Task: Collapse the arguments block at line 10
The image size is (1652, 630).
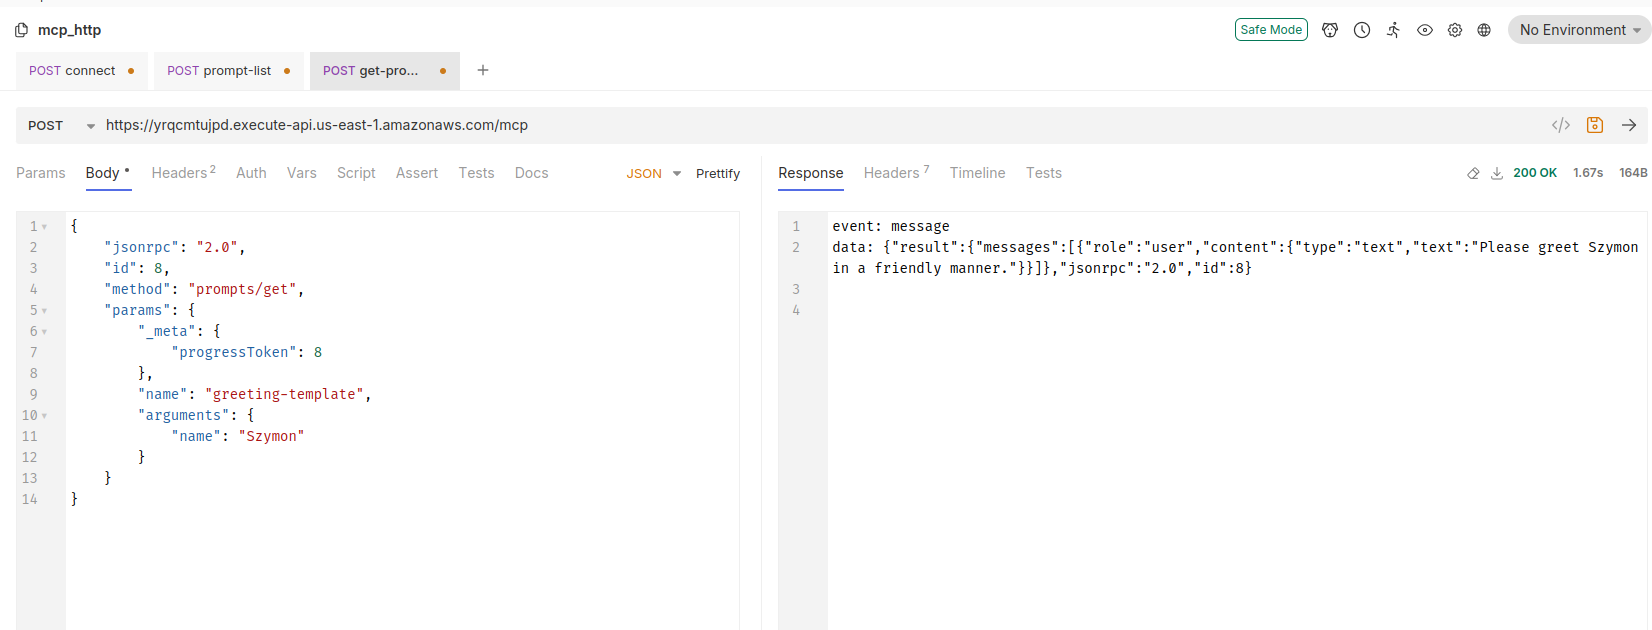Action: click(x=44, y=416)
